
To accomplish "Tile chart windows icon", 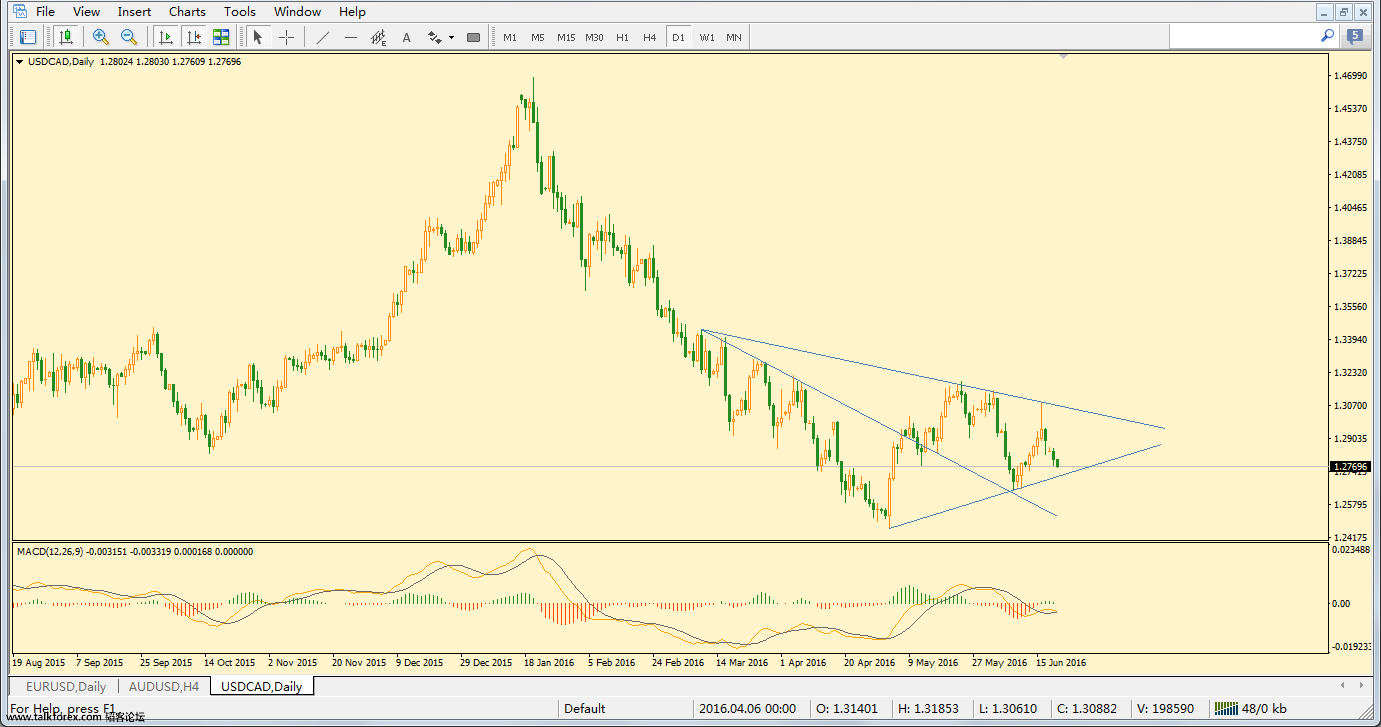I will coord(221,37).
